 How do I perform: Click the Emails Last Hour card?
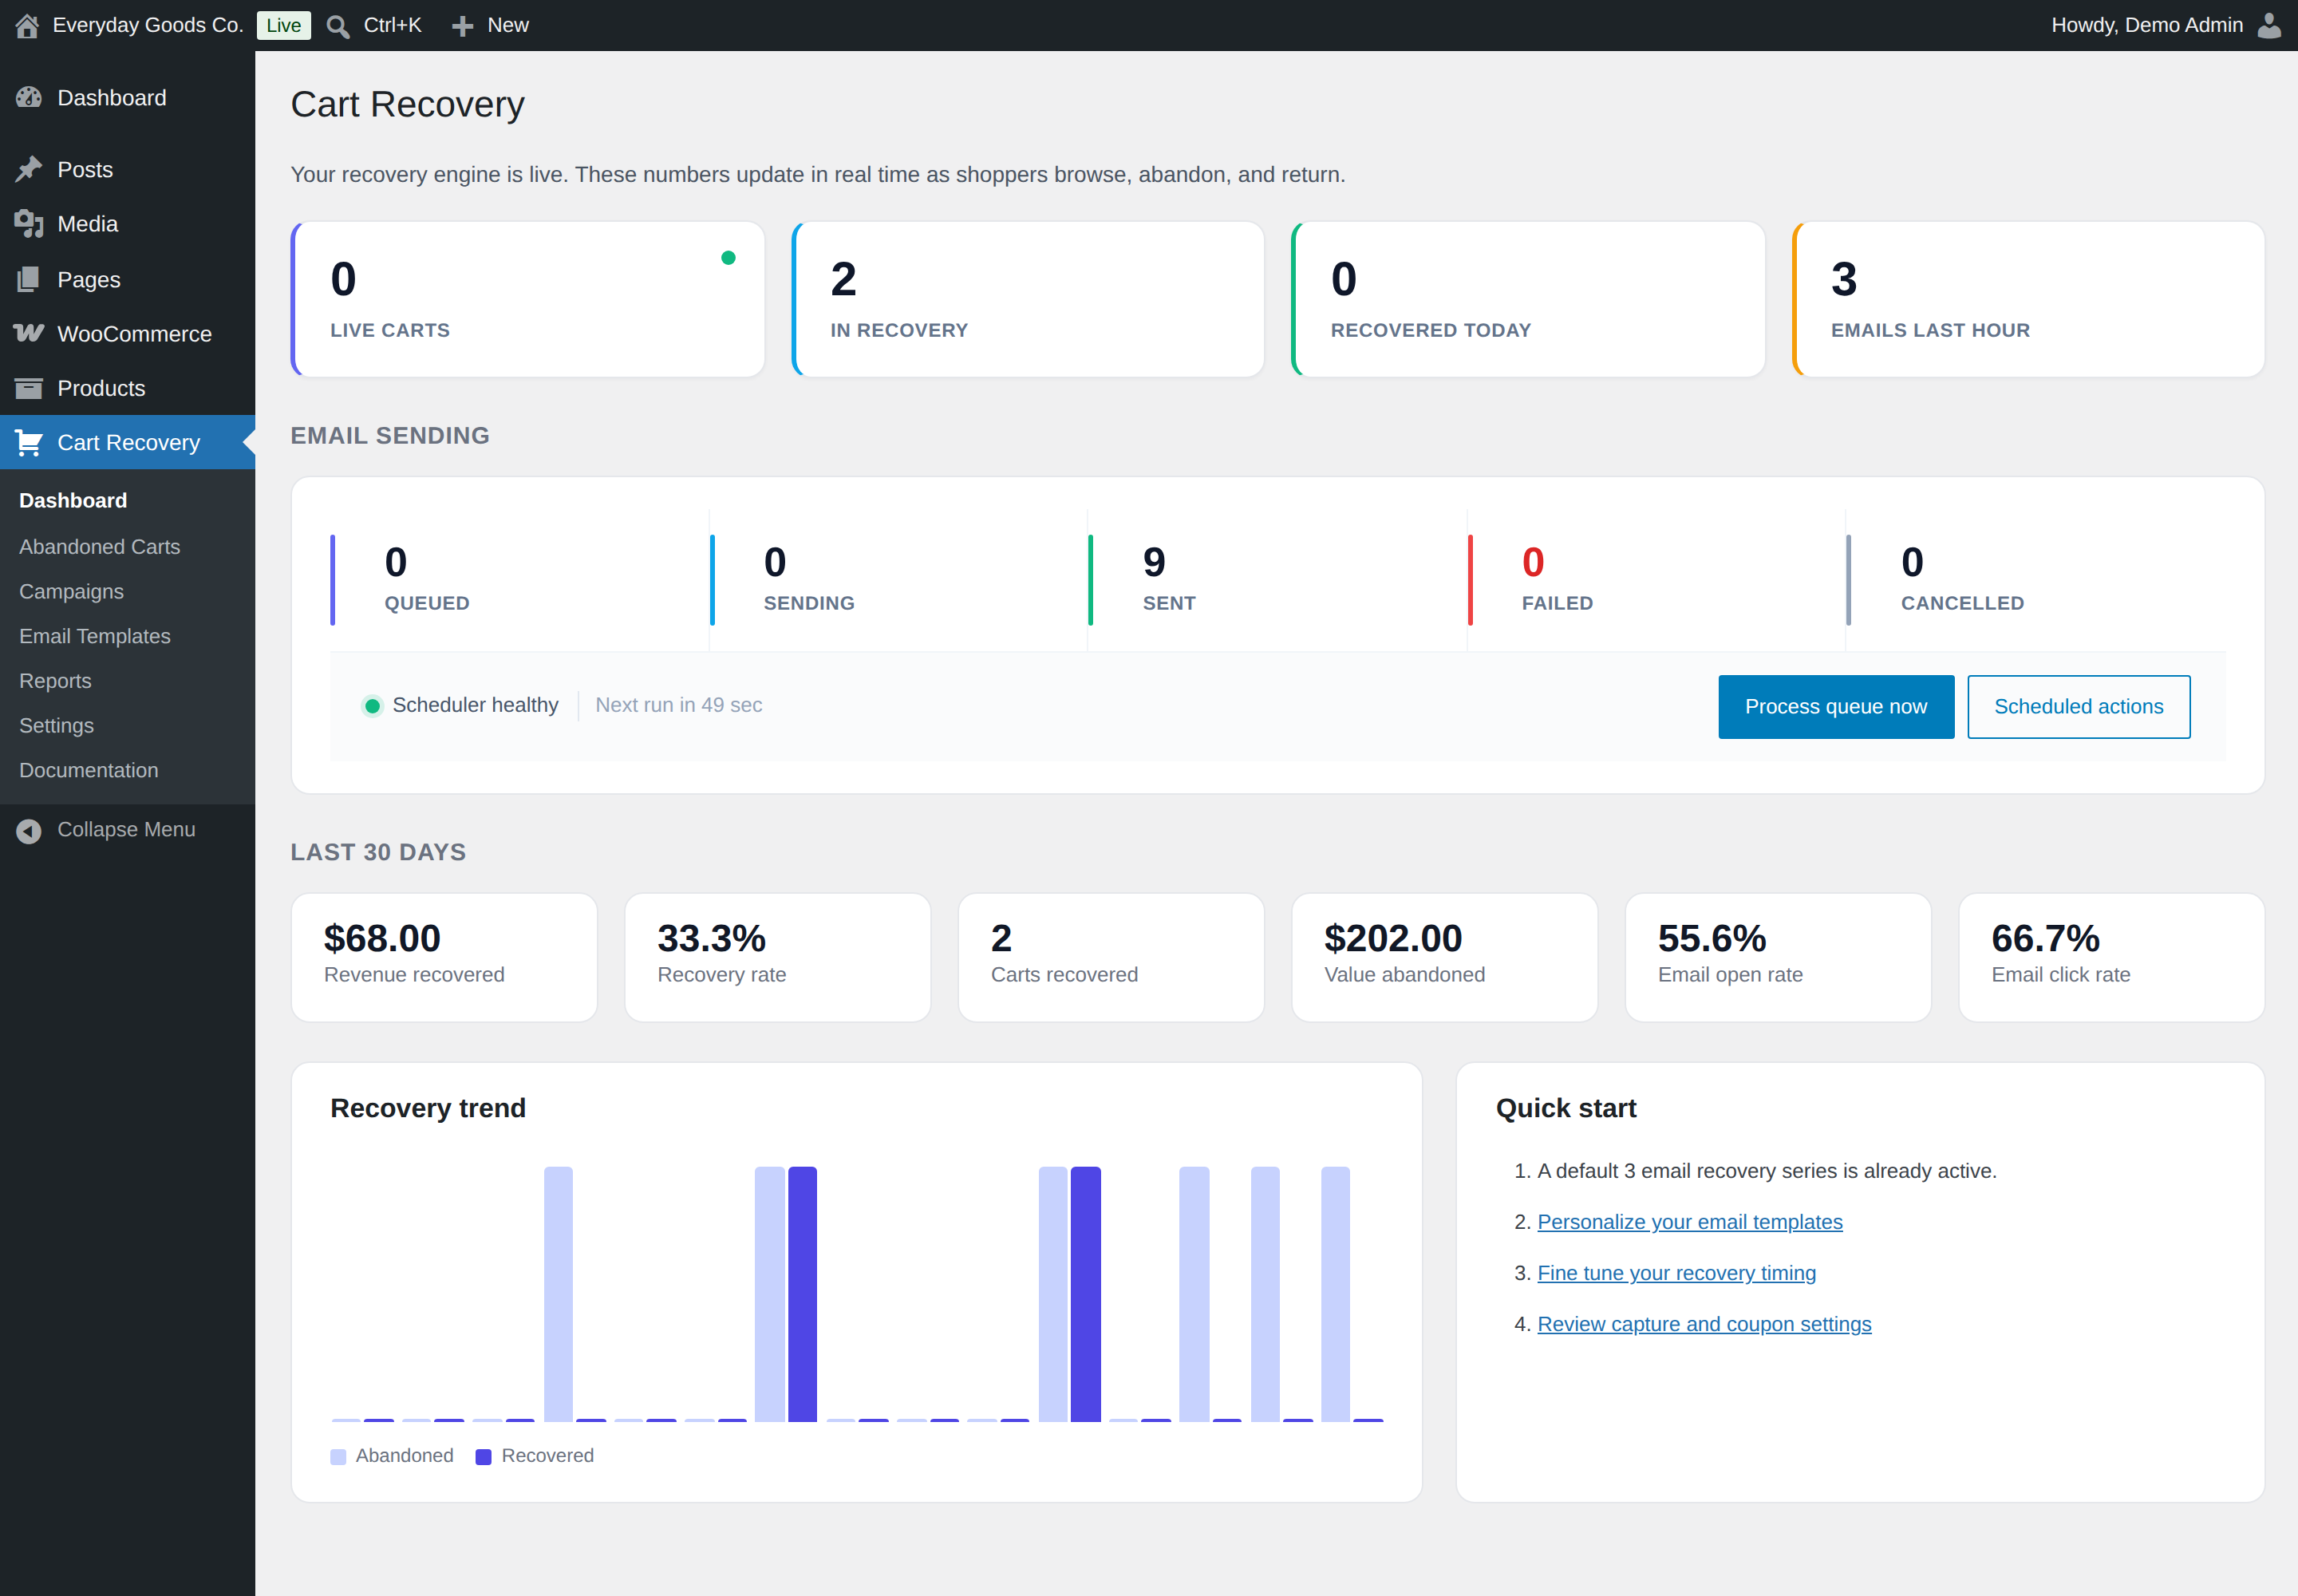click(x=2029, y=299)
